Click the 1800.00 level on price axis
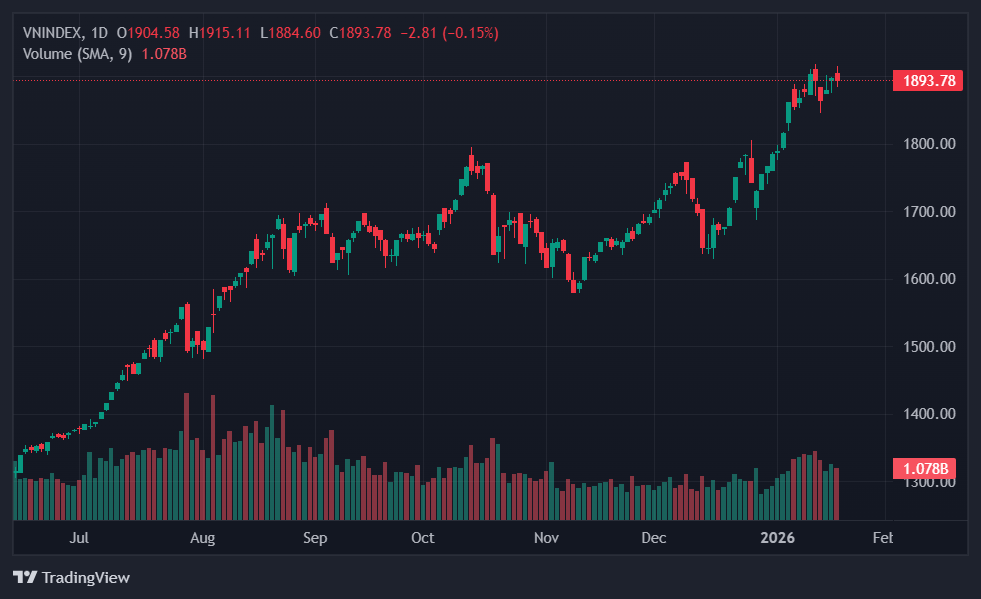This screenshot has height=599, width=981. 929,144
